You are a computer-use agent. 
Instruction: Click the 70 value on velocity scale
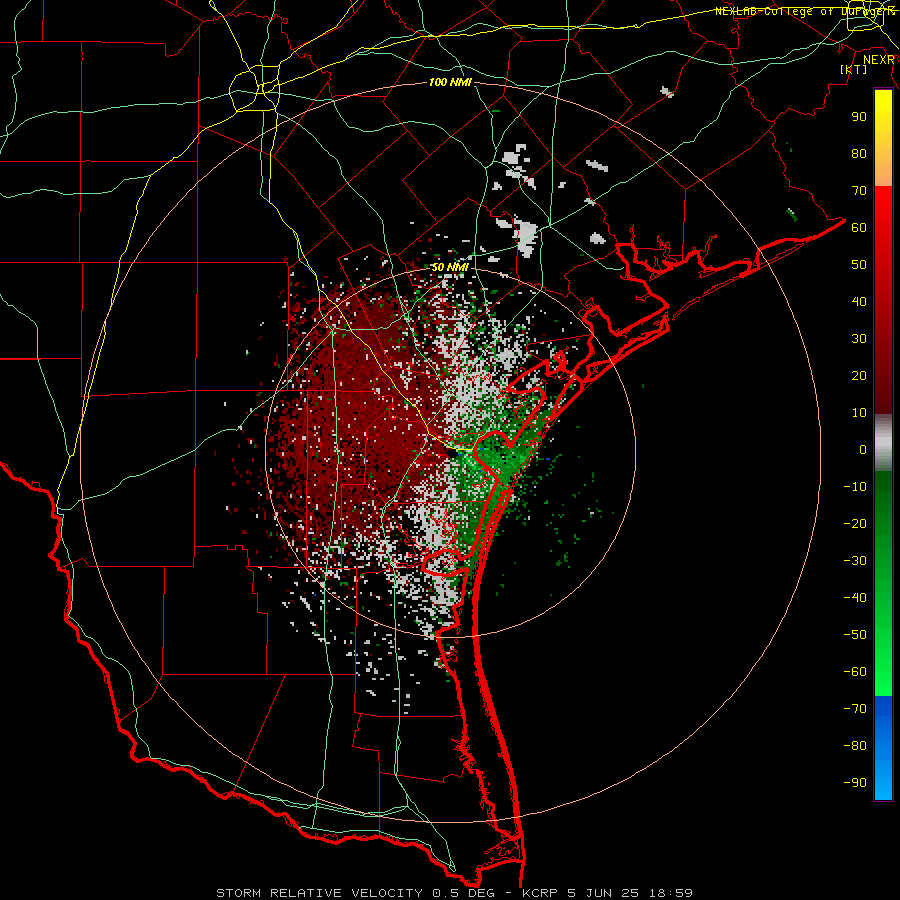[859, 191]
